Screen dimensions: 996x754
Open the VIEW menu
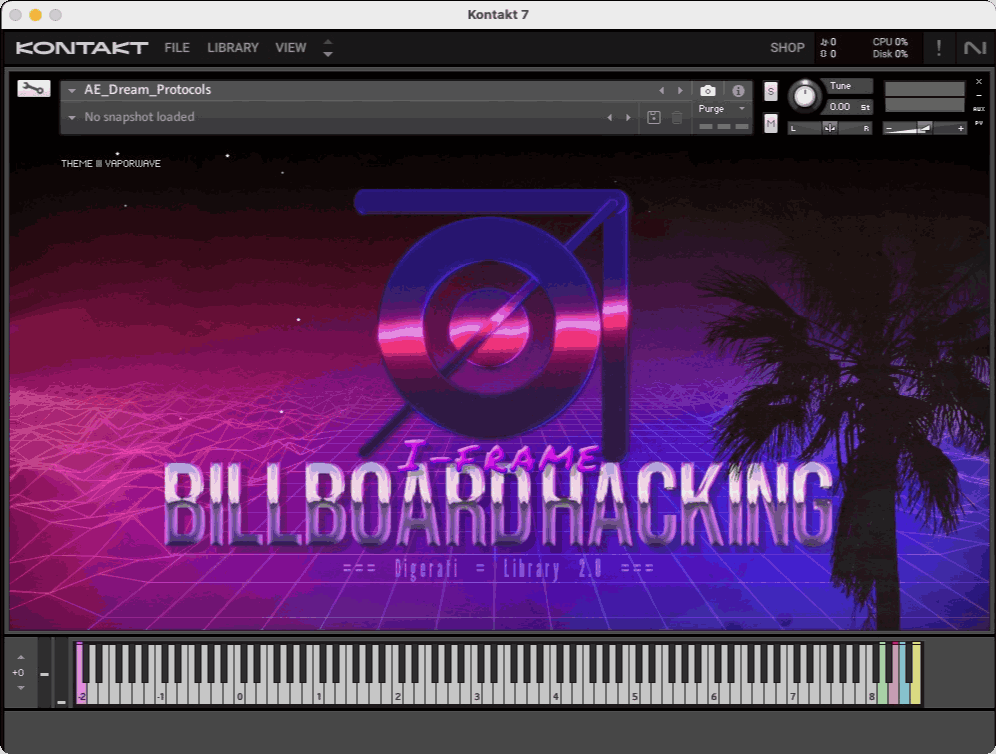pos(290,48)
